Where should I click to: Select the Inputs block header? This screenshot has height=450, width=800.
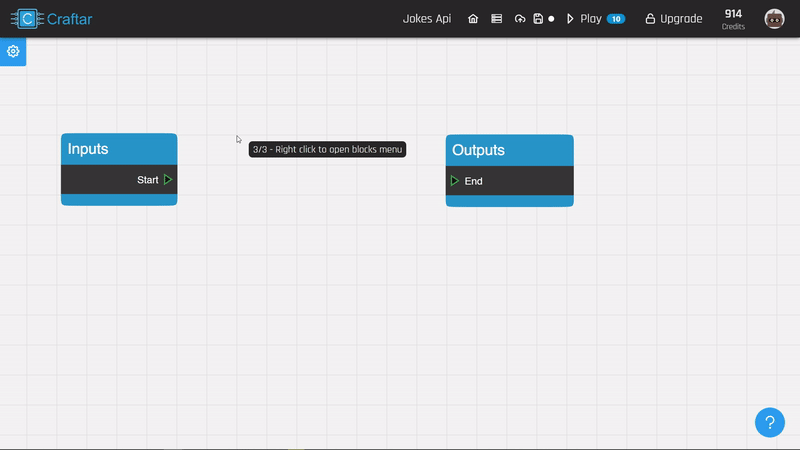pyautogui.click(x=119, y=149)
